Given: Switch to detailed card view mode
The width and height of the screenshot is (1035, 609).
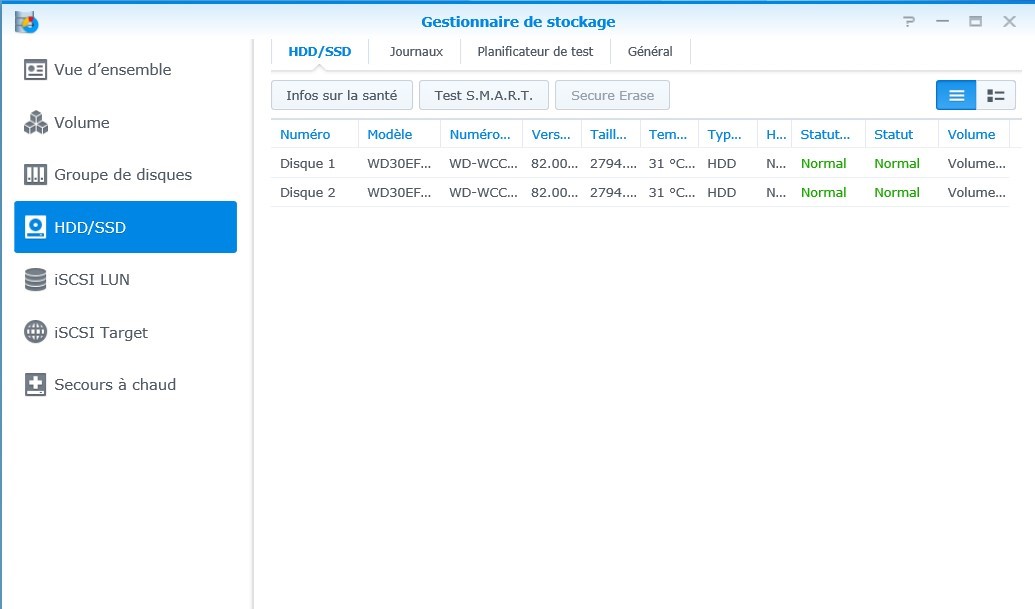Looking at the screenshot, I should 995,96.
